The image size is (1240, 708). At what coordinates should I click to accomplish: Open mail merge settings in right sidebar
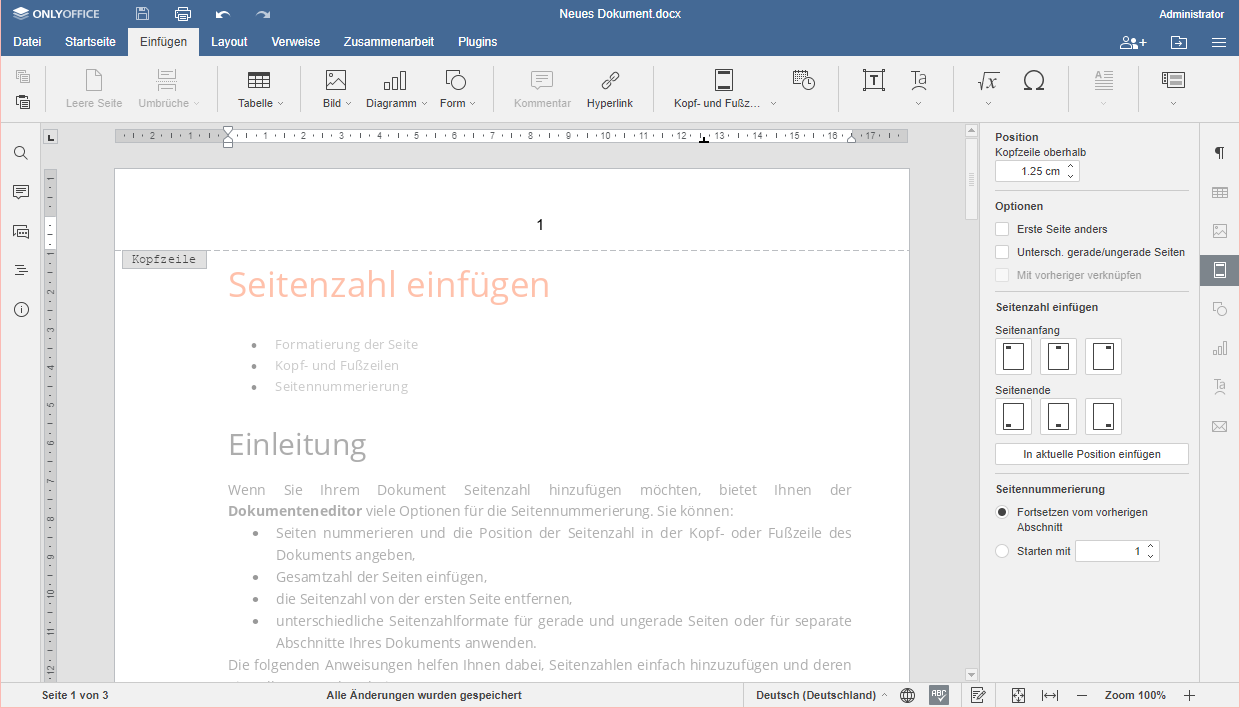[1220, 426]
